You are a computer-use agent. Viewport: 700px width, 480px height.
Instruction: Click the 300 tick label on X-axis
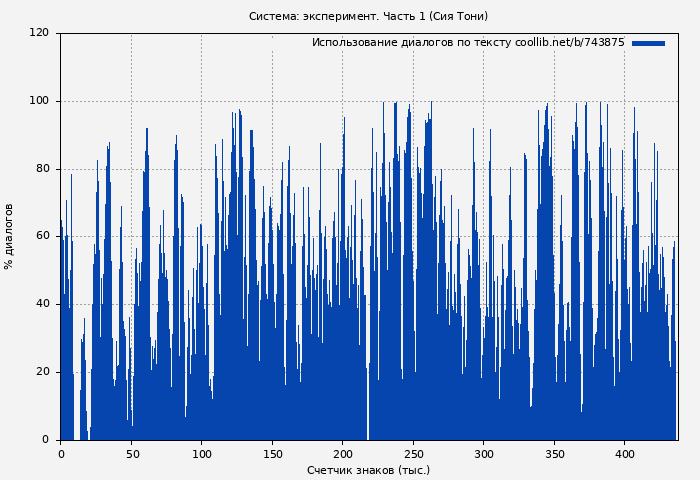[x=483, y=453]
